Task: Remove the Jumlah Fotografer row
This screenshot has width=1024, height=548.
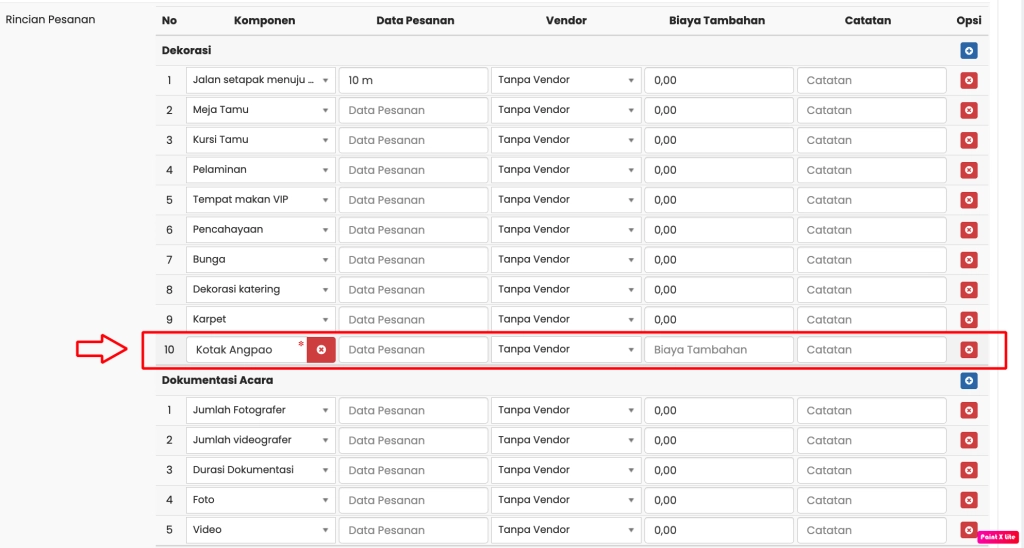Action: click(968, 411)
